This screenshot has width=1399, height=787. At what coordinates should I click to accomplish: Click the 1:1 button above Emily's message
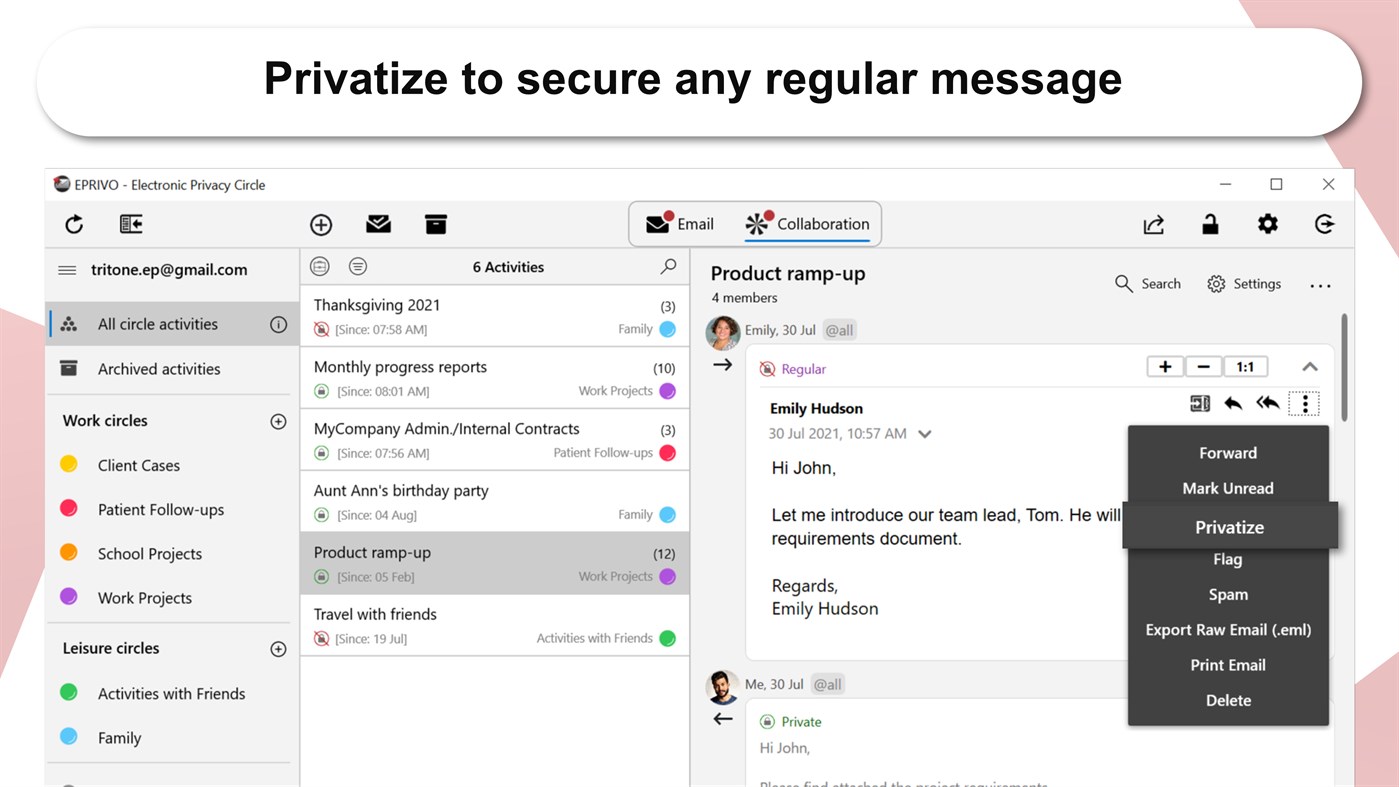pyautogui.click(x=1245, y=366)
